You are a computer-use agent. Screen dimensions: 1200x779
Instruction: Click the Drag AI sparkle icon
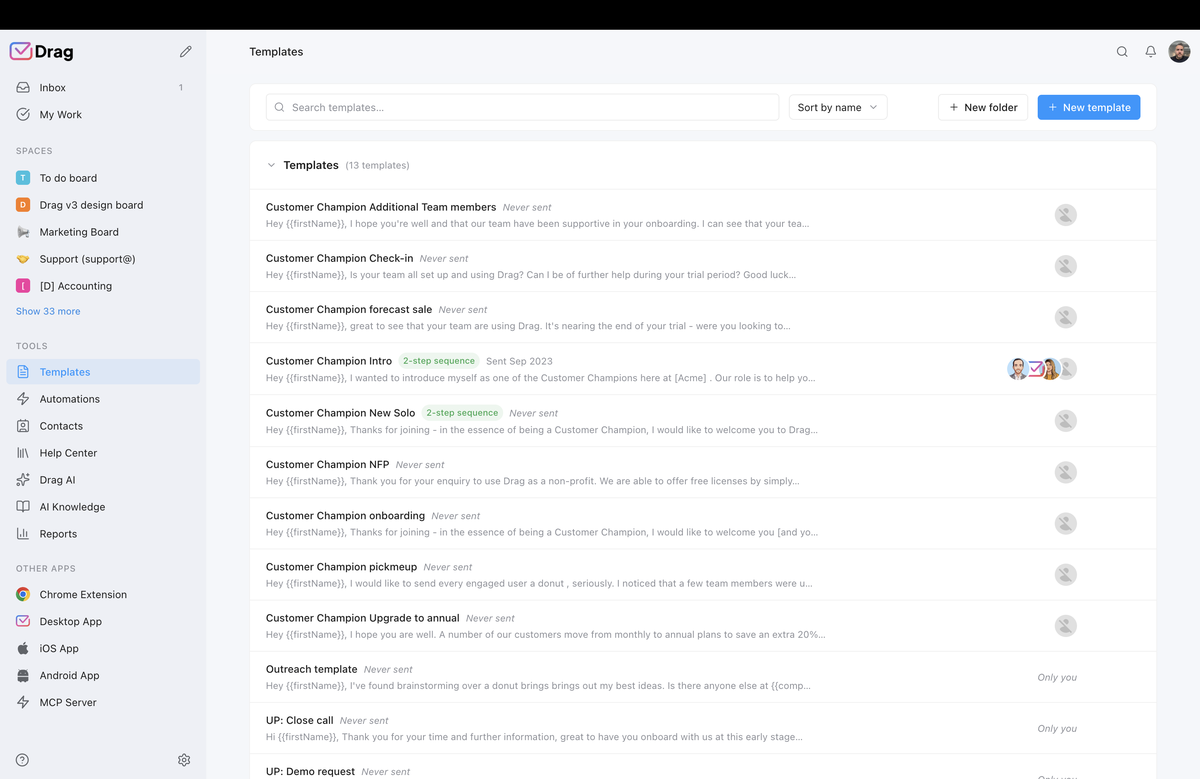23,480
